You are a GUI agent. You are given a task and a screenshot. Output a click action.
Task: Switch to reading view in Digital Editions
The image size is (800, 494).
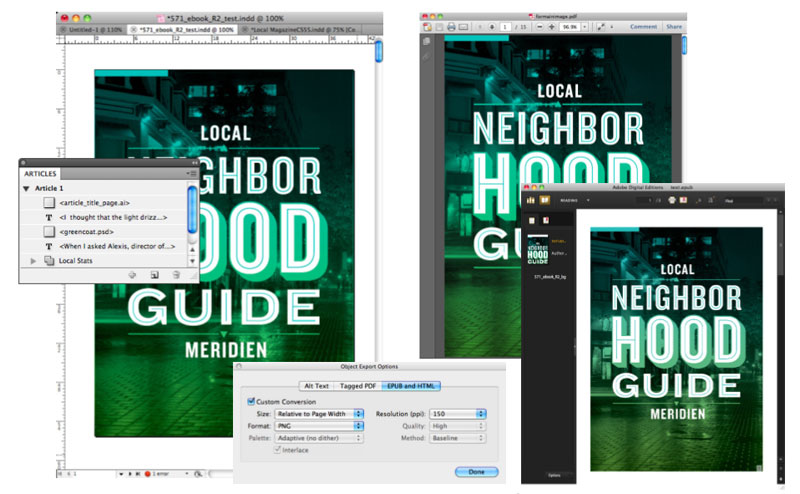[545, 200]
